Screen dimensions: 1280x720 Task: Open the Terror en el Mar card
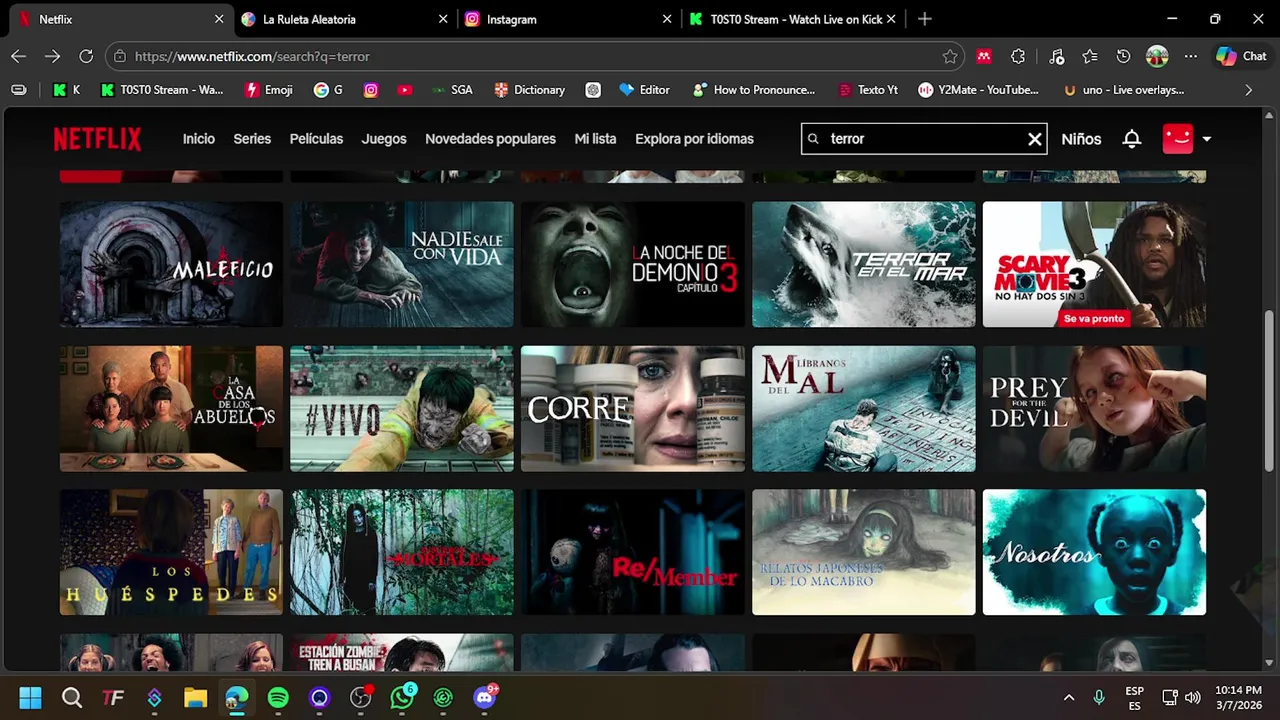pos(864,264)
